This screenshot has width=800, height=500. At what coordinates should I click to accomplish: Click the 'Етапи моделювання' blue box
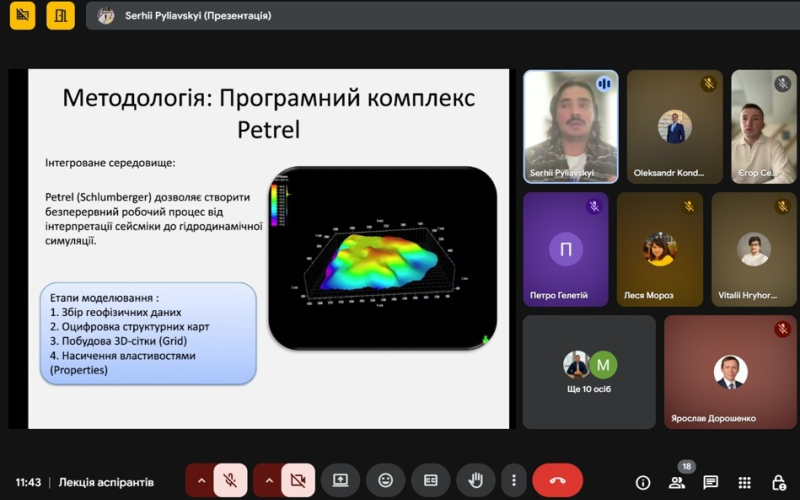point(148,333)
